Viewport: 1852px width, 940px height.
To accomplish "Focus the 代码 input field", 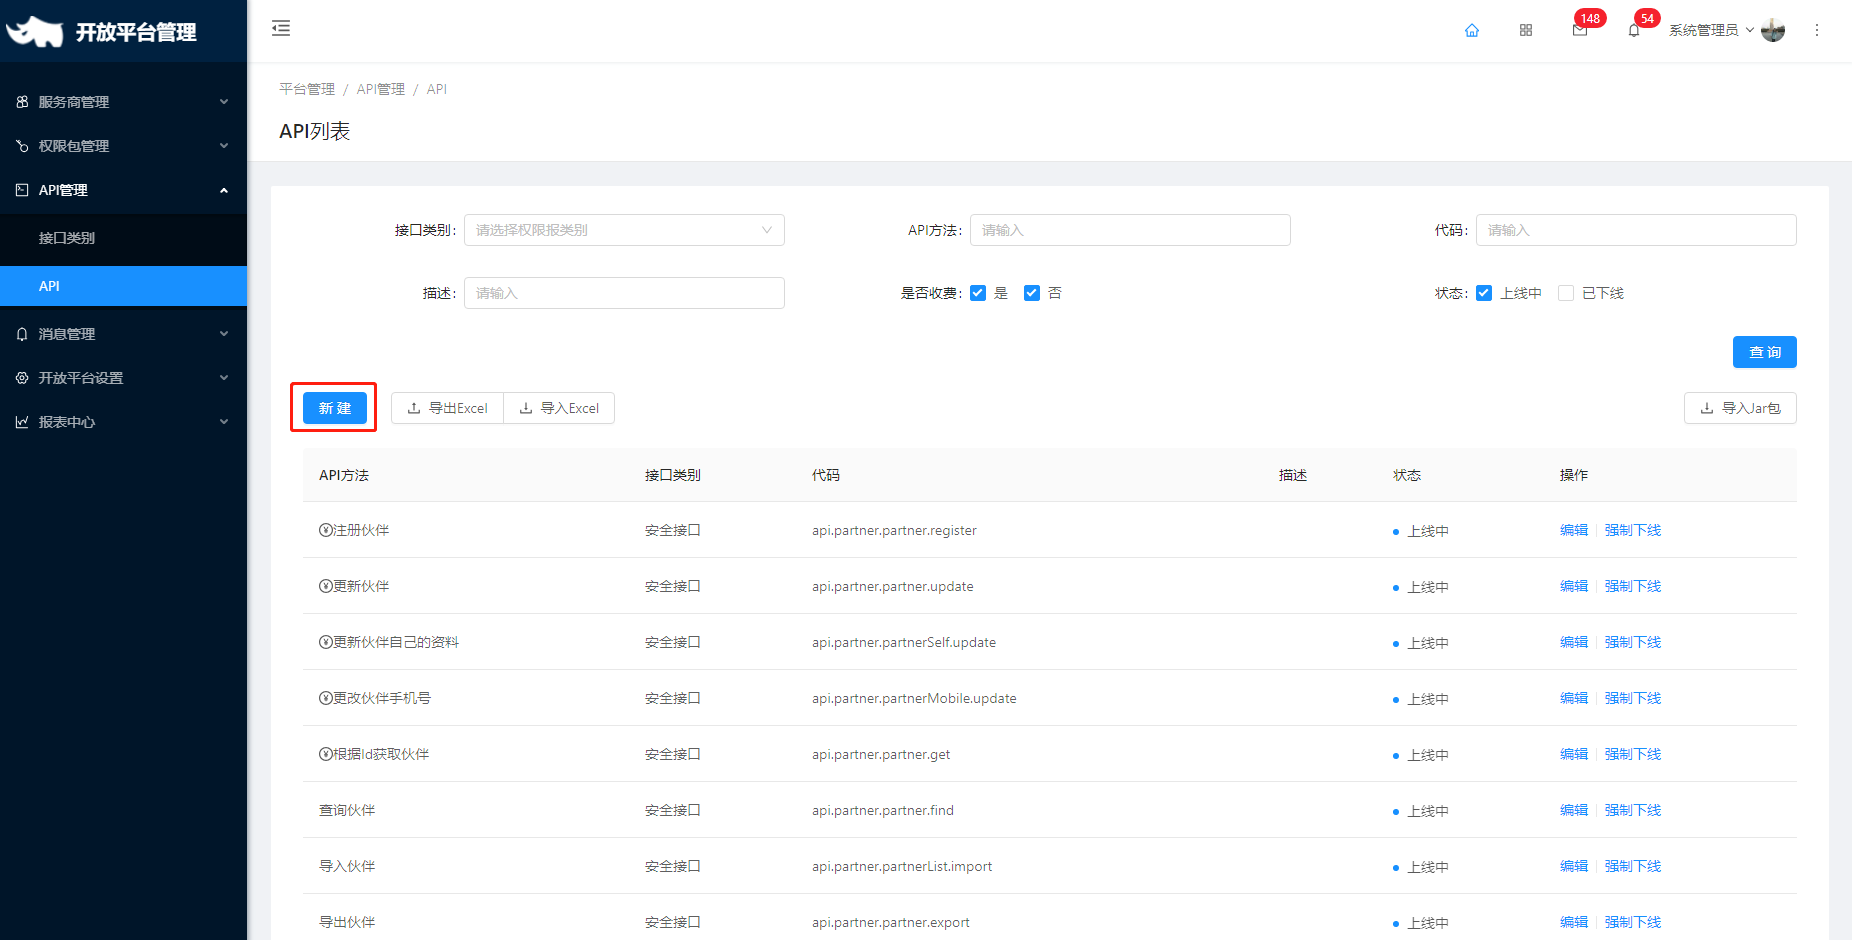I will click(1636, 230).
